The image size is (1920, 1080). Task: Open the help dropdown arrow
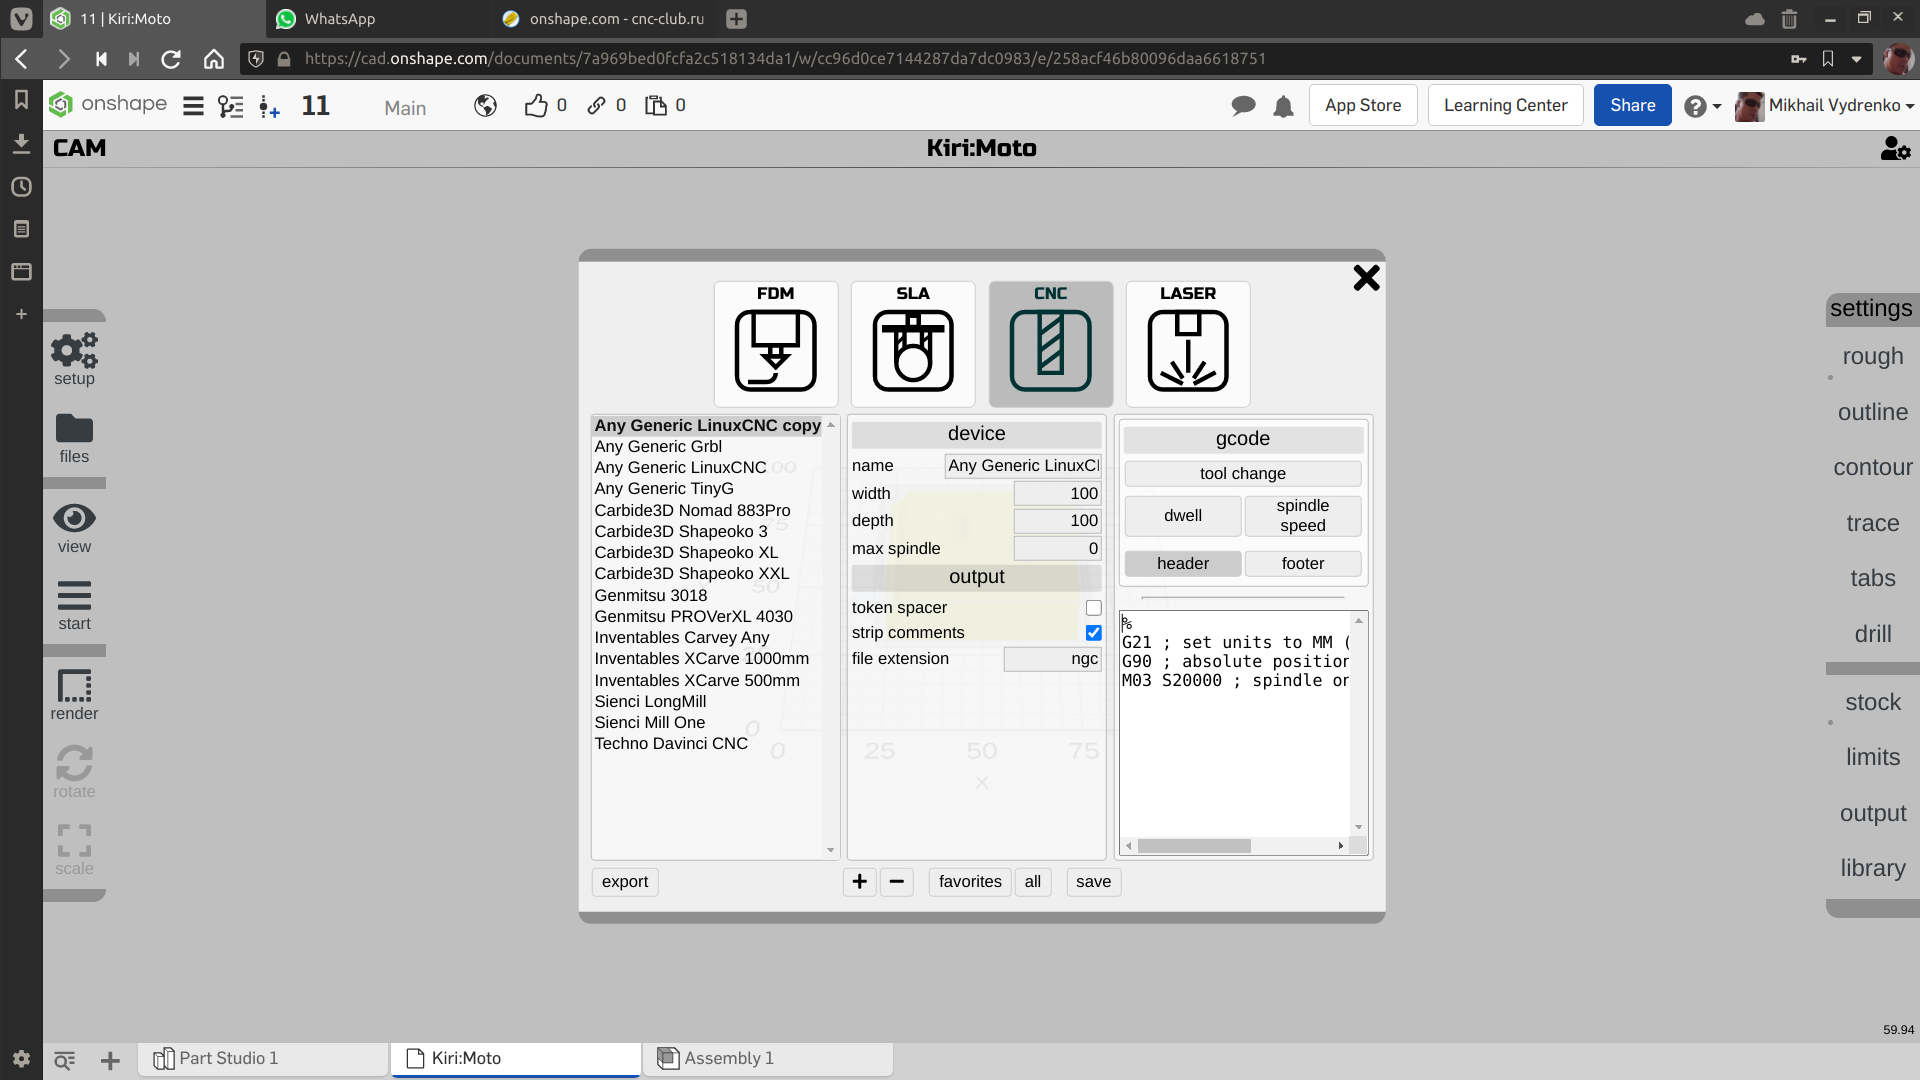point(1717,106)
